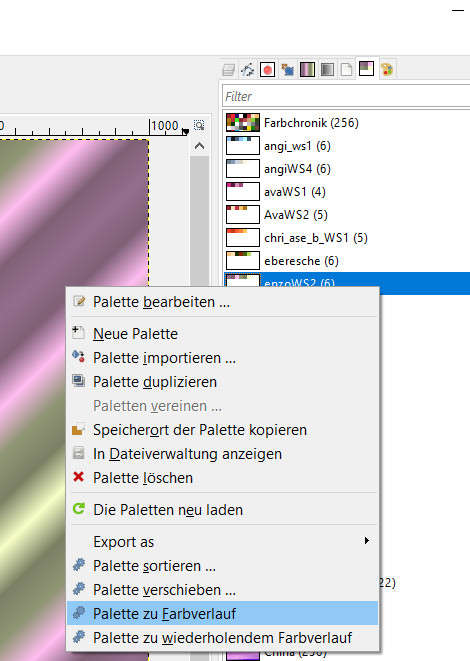Open the Document templates tab icon
470x661 pixels.
pos(346,69)
